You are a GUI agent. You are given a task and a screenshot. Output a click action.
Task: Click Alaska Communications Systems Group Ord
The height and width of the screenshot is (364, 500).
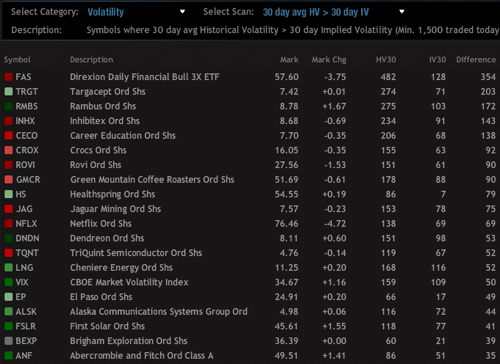[x=159, y=312]
